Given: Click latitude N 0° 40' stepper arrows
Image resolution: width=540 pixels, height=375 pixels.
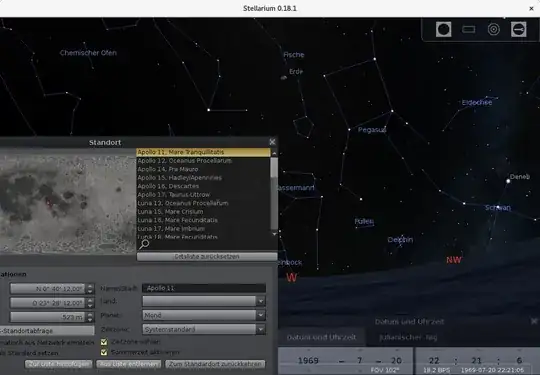Looking at the screenshot, I should tap(90, 289).
